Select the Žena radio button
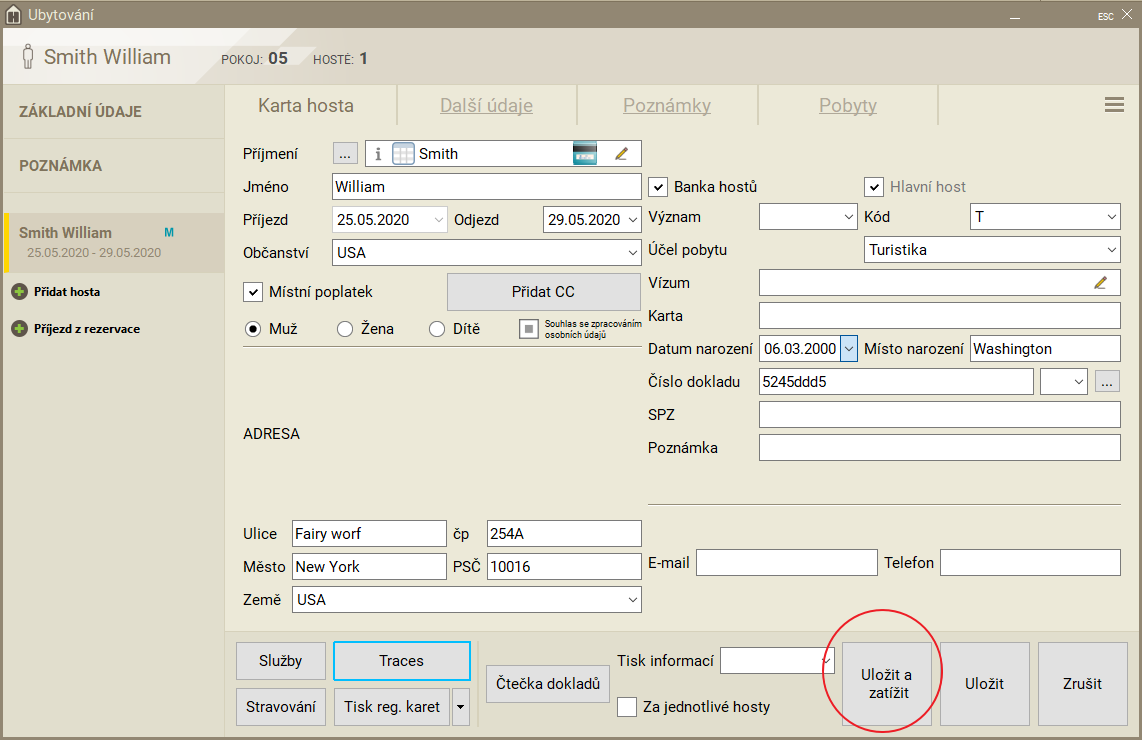 click(x=345, y=329)
